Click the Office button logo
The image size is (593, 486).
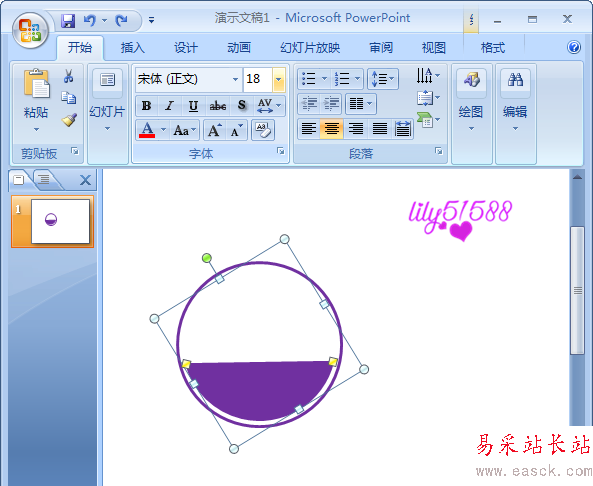pos(30,30)
